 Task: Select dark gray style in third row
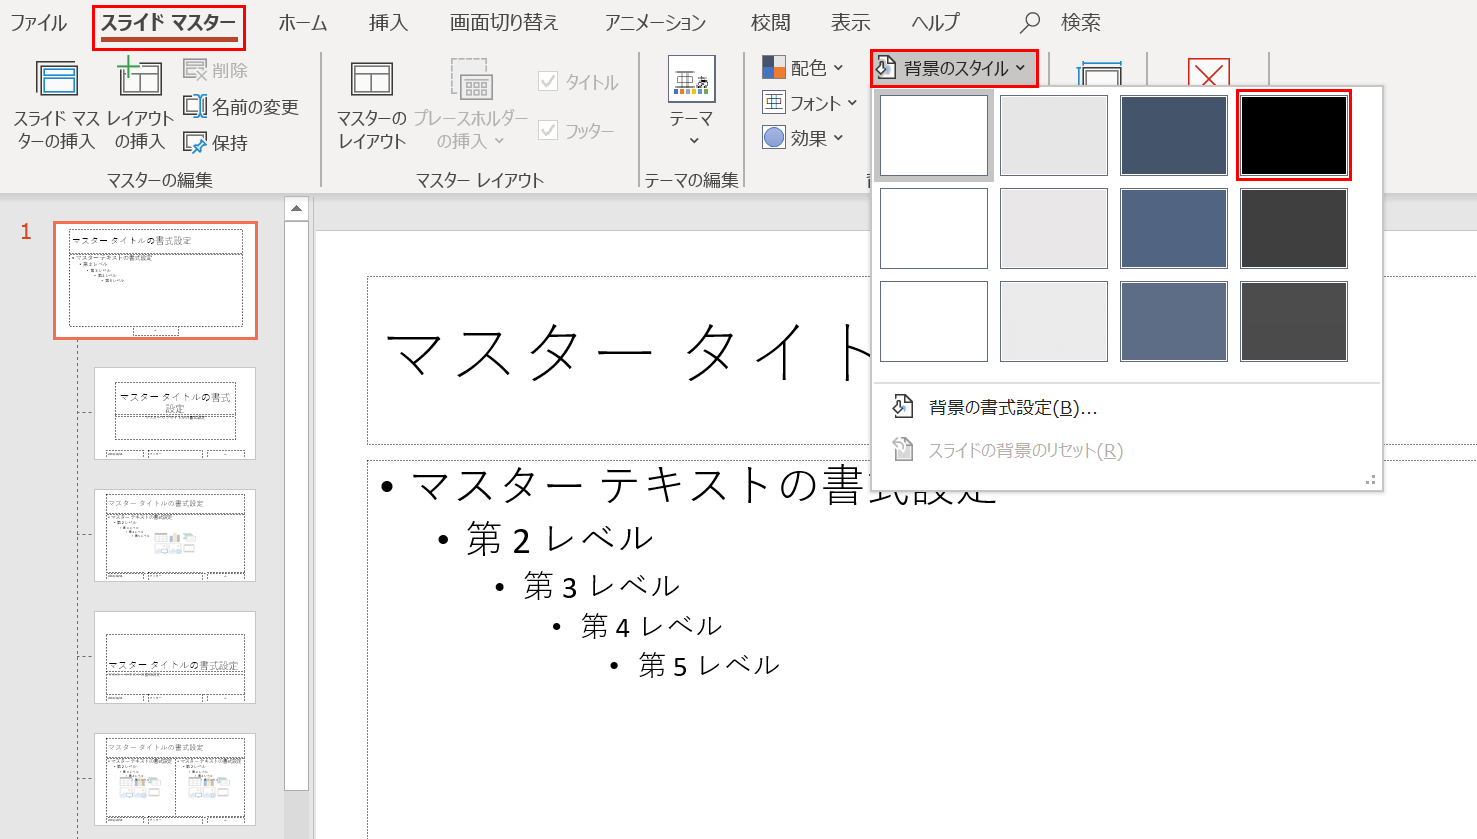click(1294, 321)
